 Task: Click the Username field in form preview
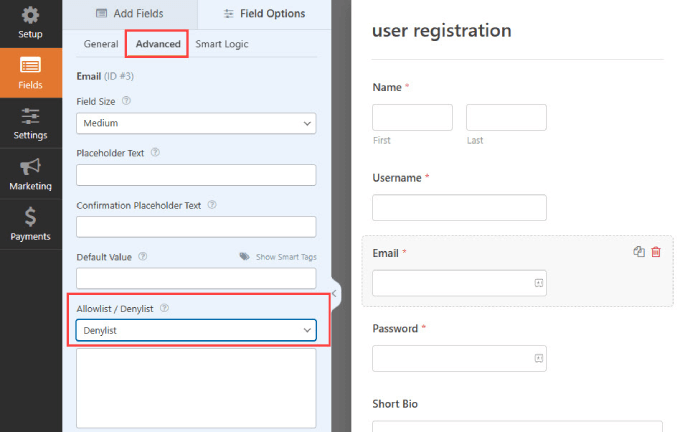tap(459, 207)
